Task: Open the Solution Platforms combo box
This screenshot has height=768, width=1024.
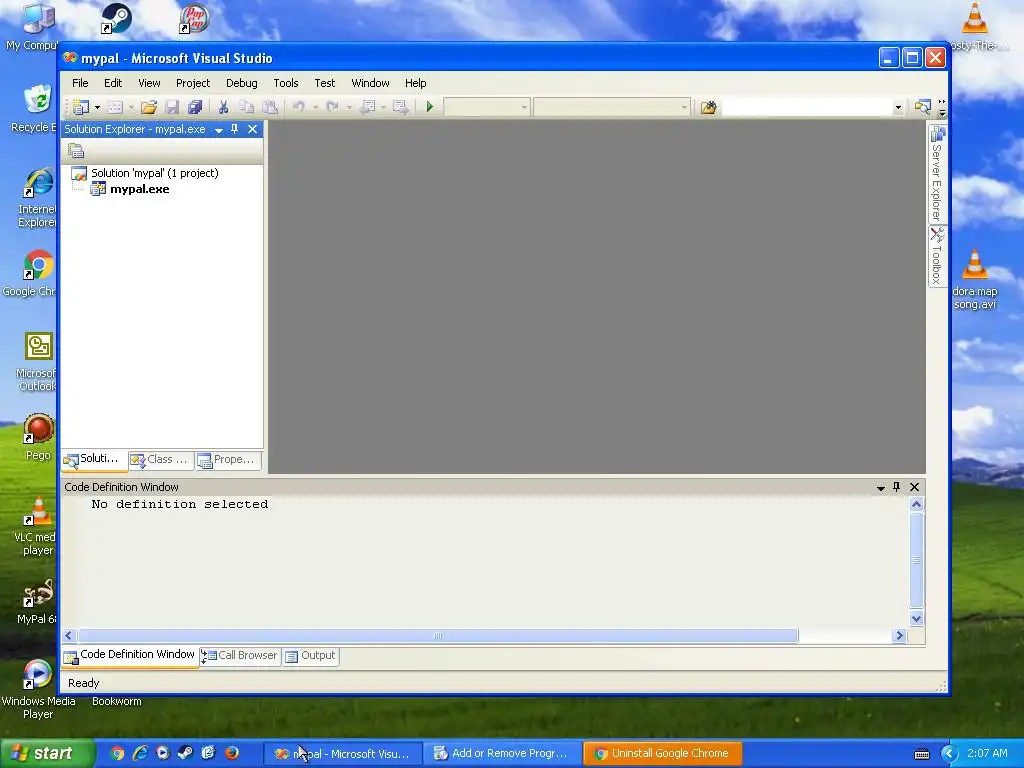Action: pos(611,107)
